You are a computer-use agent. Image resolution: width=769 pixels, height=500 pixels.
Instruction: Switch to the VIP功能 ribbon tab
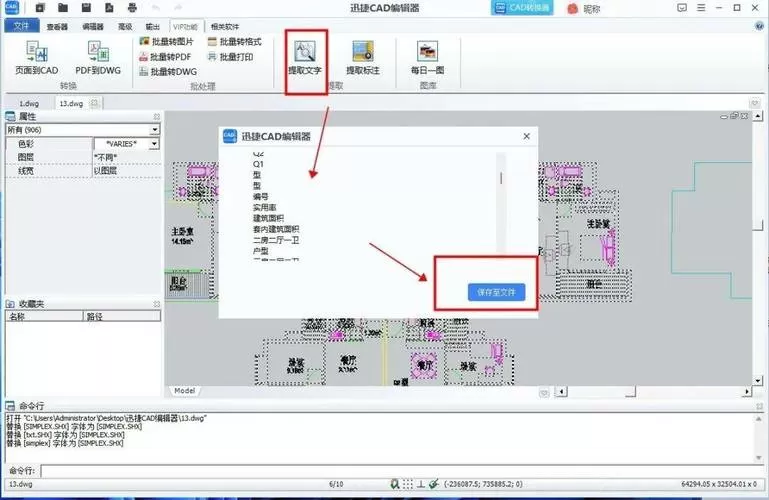[x=185, y=26]
